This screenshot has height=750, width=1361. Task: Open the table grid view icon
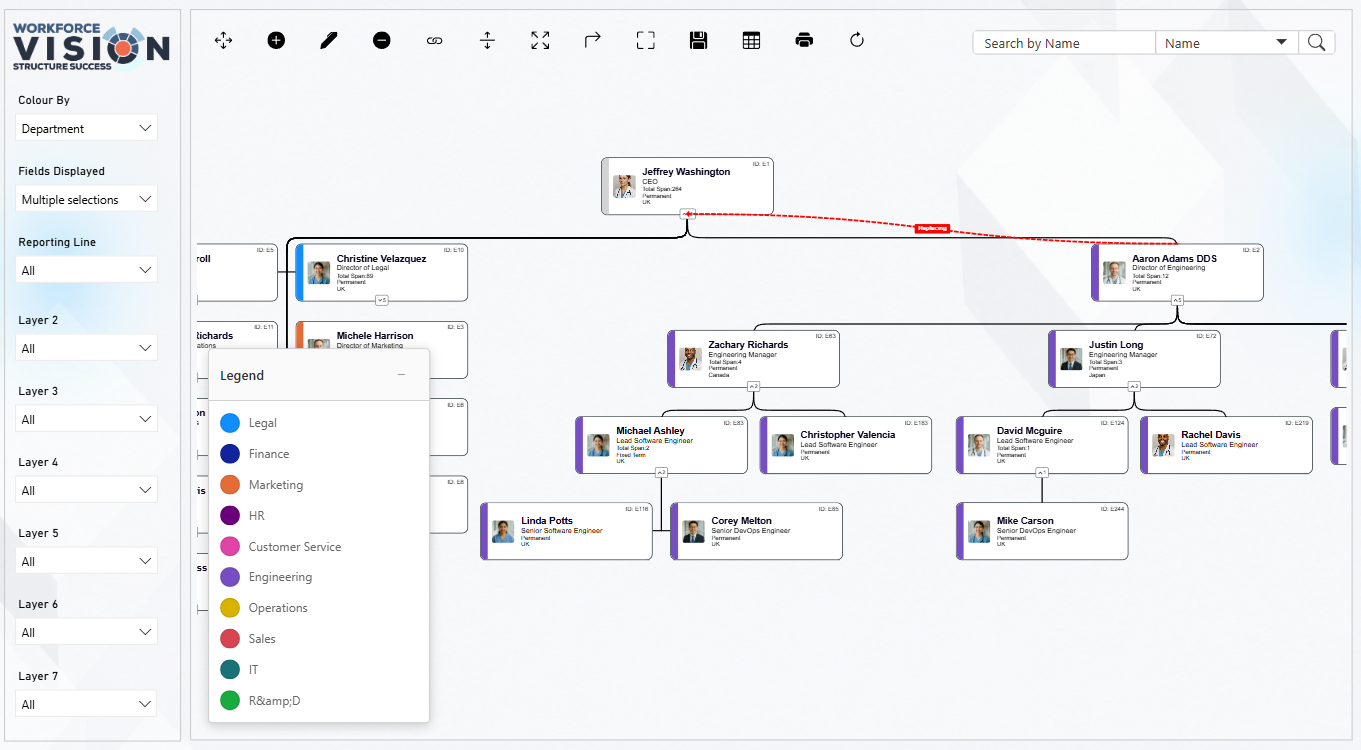(x=751, y=41)
